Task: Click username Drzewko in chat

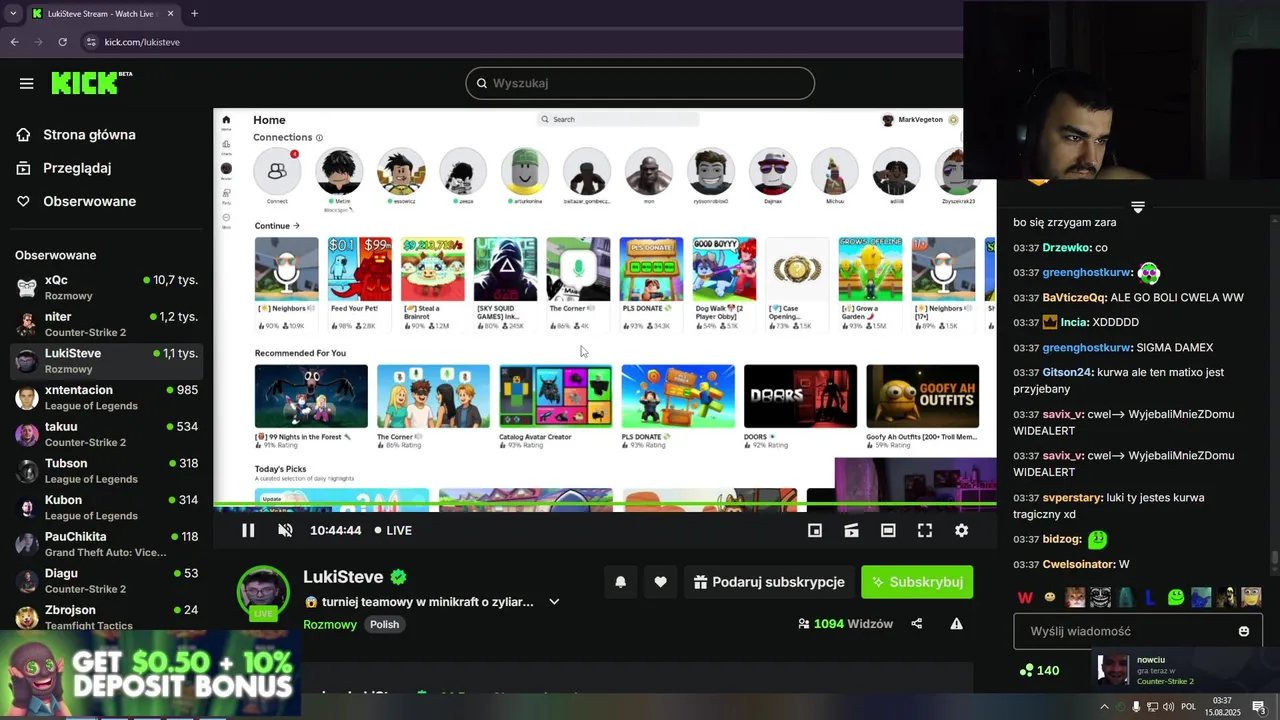Action: coord(1067,247)
